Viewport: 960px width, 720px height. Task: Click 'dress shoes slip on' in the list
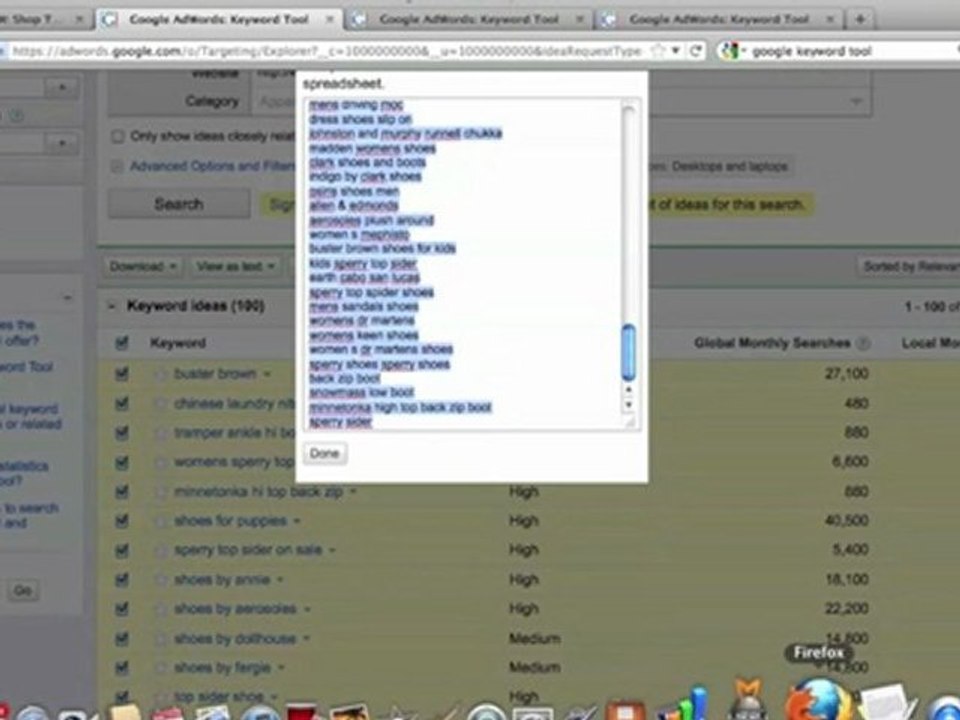click(360, 119)
